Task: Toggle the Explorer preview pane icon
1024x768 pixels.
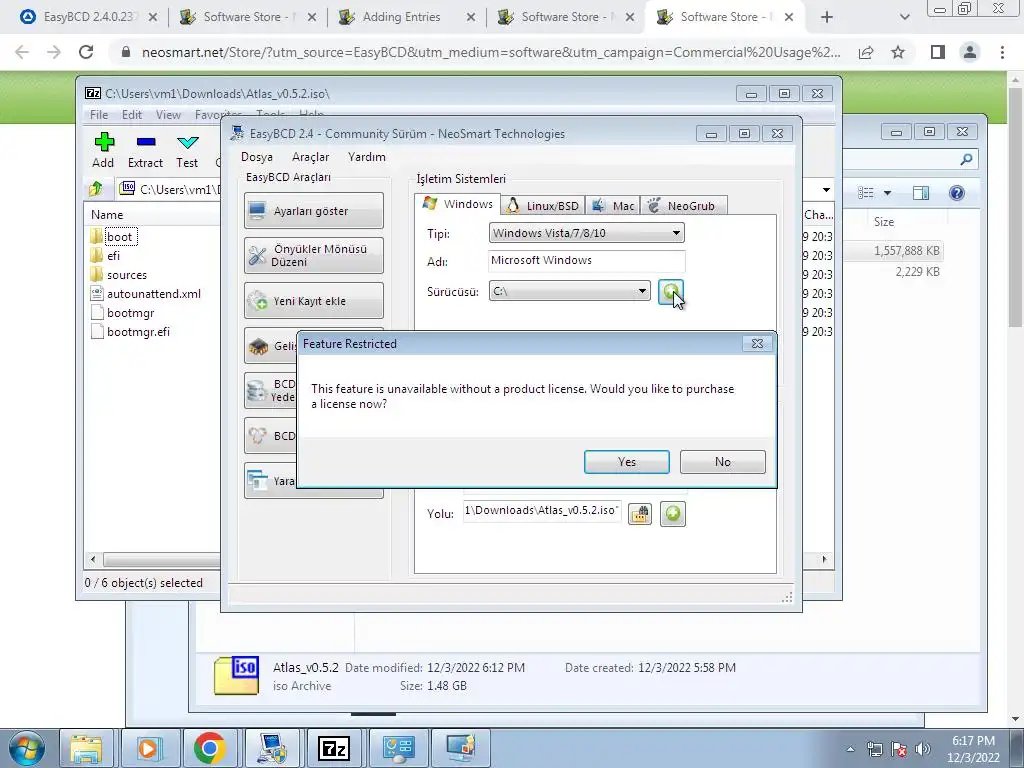Action: [x=921, y=193]
